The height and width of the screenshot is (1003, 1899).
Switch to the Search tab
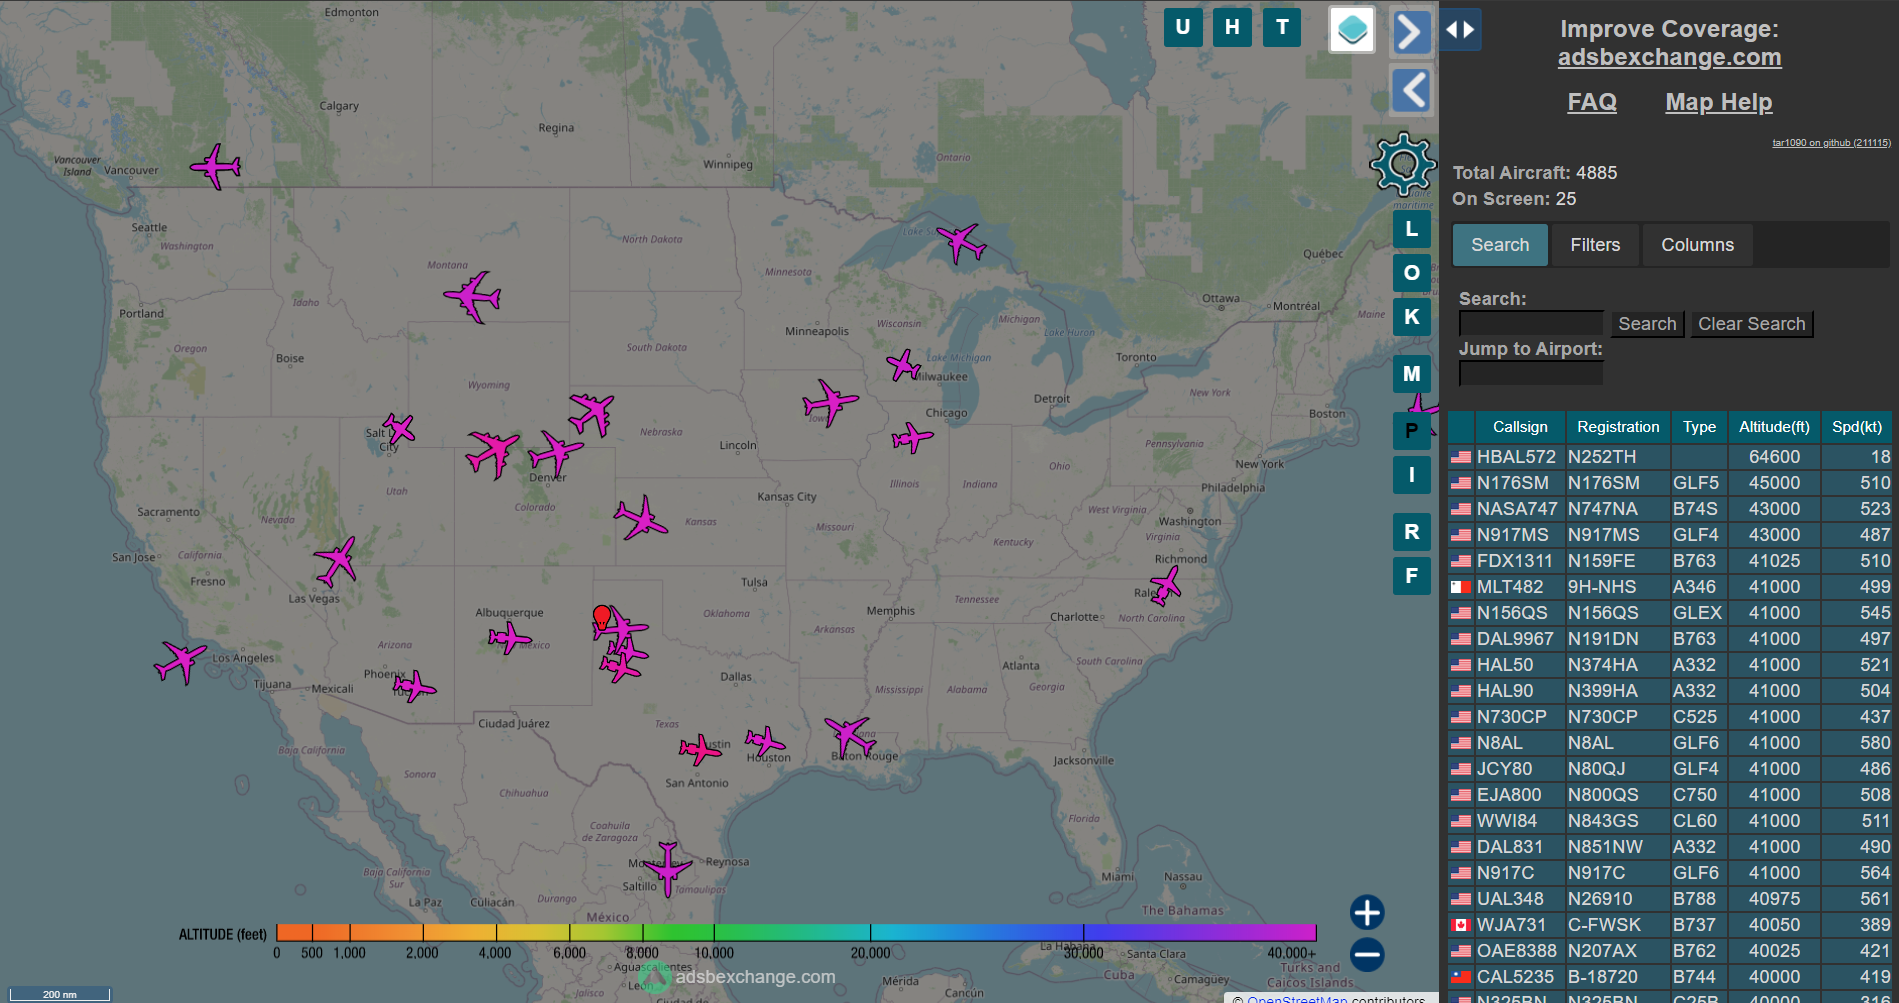(x=1500, y=245)
